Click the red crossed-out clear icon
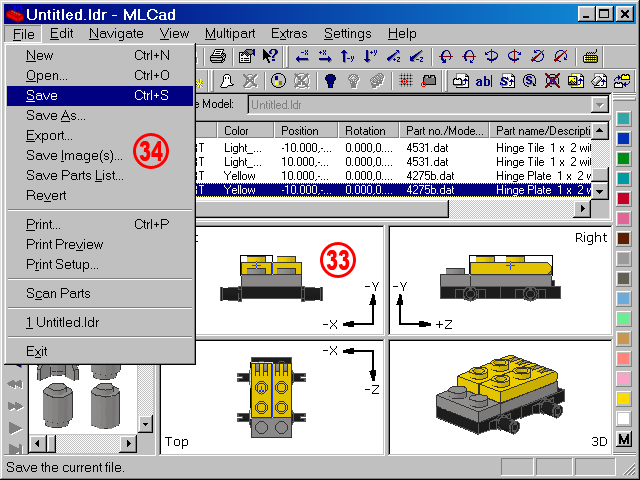 coord(552,80)
